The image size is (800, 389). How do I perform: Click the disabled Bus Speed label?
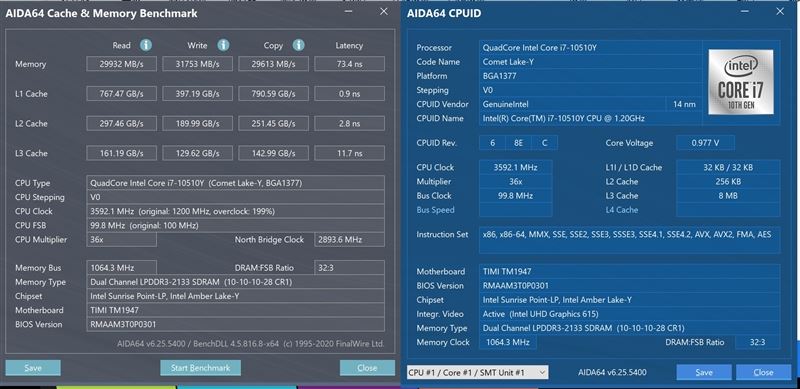[x=435, y=210]
